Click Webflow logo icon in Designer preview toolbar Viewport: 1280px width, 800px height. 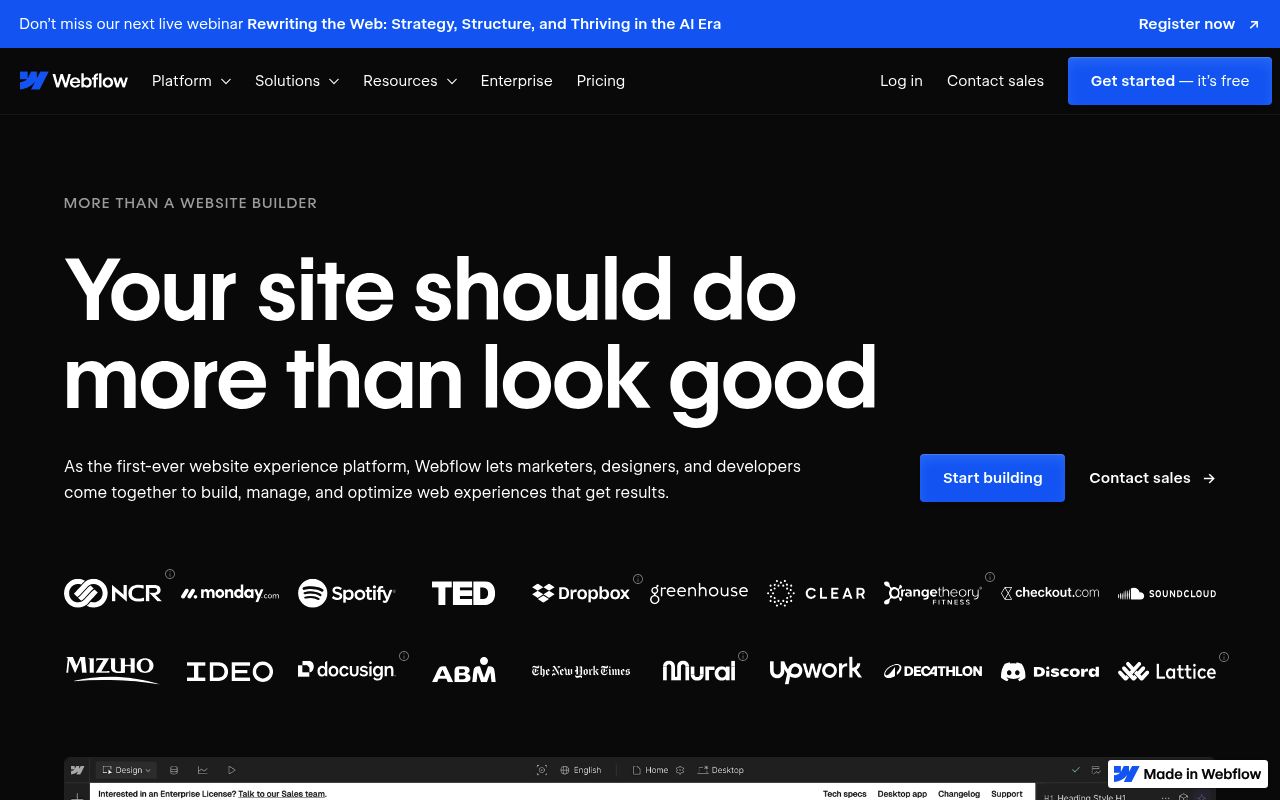pos(77,770)
